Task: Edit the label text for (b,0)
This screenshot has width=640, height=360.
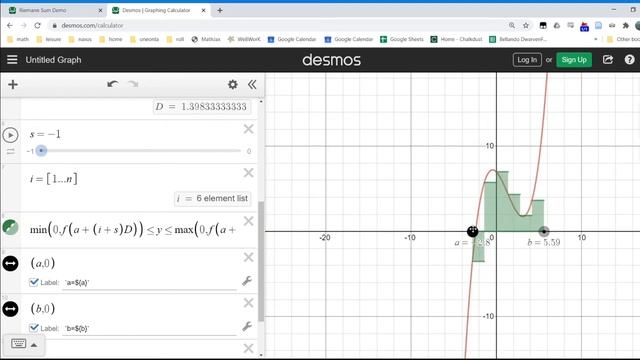Action: 149,328
